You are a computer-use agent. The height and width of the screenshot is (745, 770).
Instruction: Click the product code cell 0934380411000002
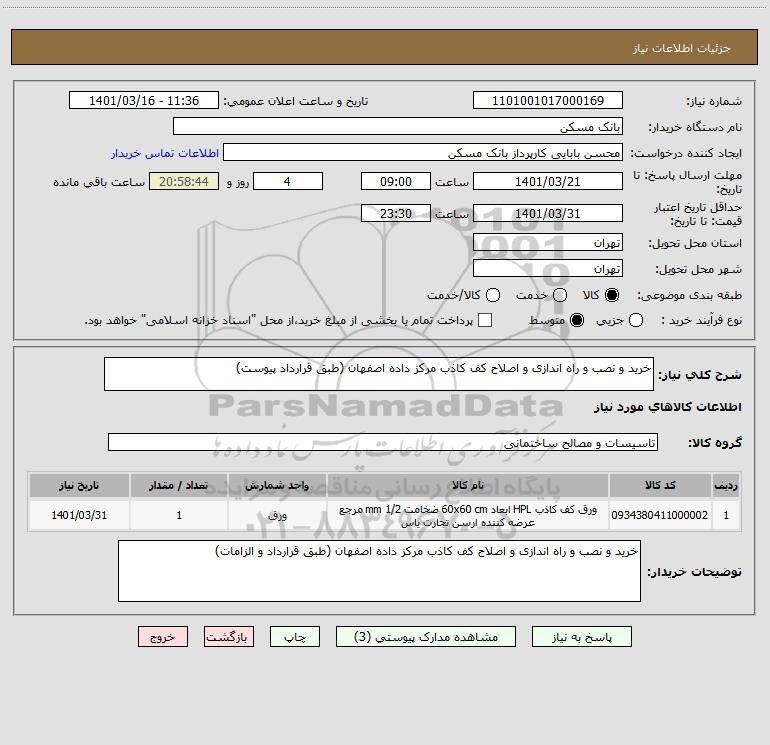point(660,515)
